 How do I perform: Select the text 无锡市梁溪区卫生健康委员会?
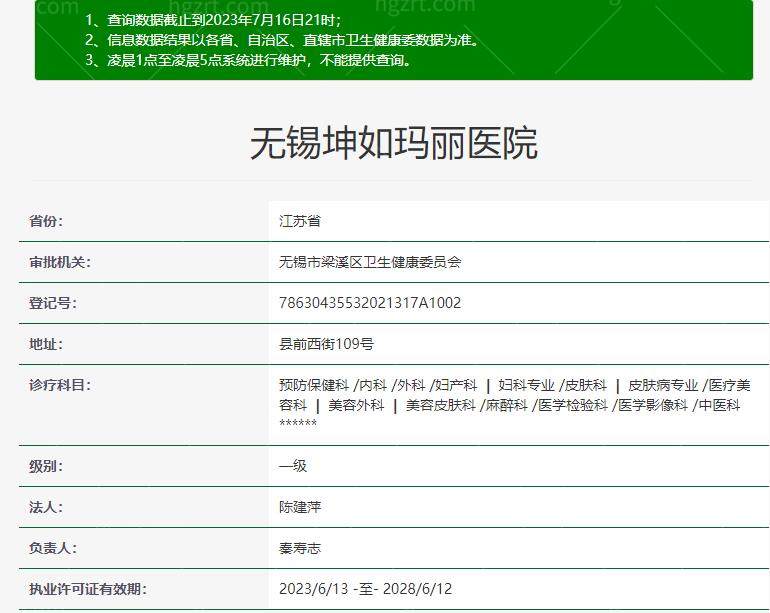click(370, 262)
